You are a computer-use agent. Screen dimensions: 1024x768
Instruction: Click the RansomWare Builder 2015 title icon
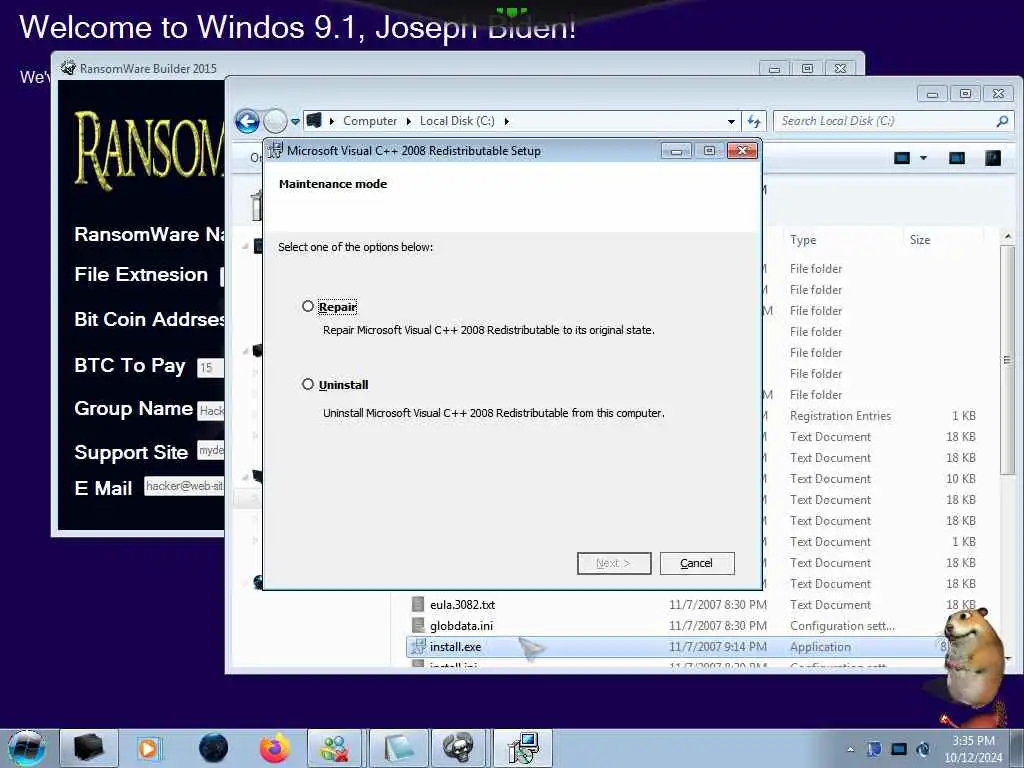(68, 68)
